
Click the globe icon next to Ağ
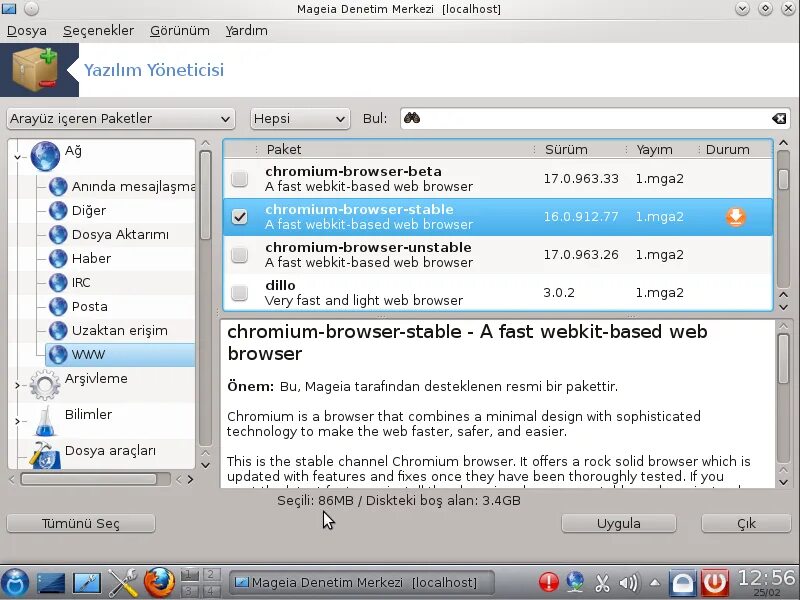tap(45, 156)
